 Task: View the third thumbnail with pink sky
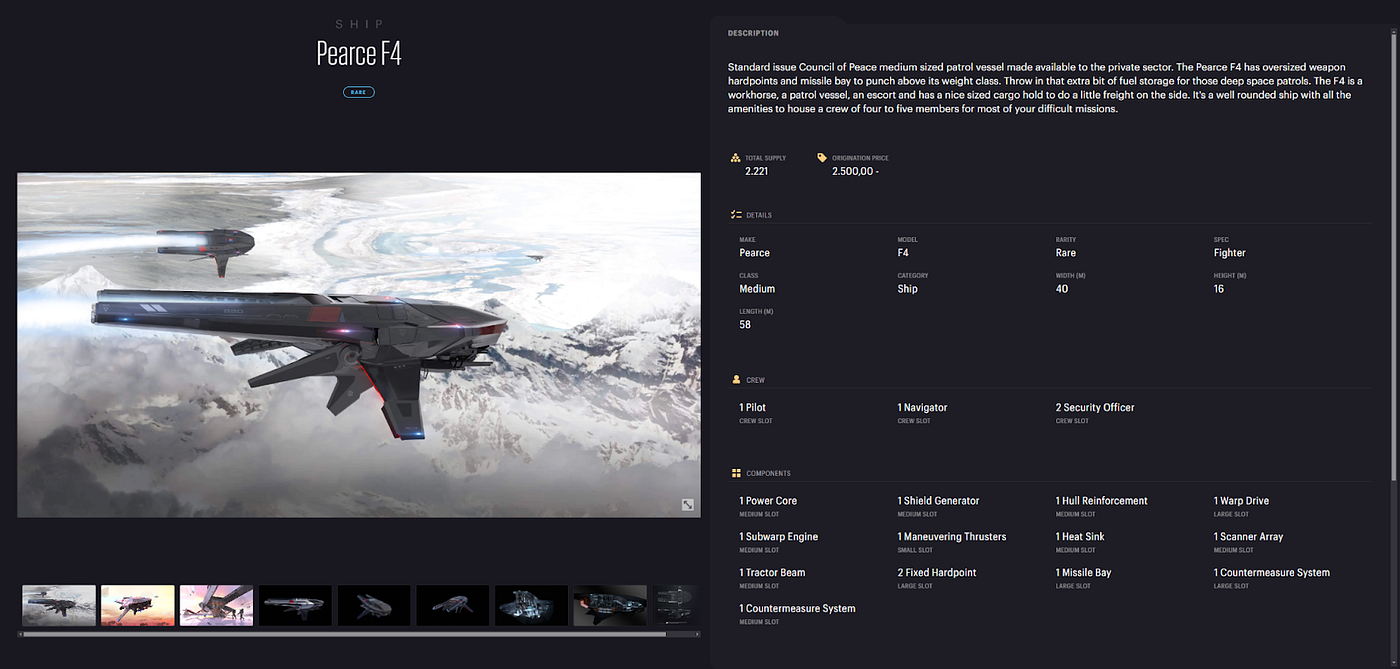216,605
